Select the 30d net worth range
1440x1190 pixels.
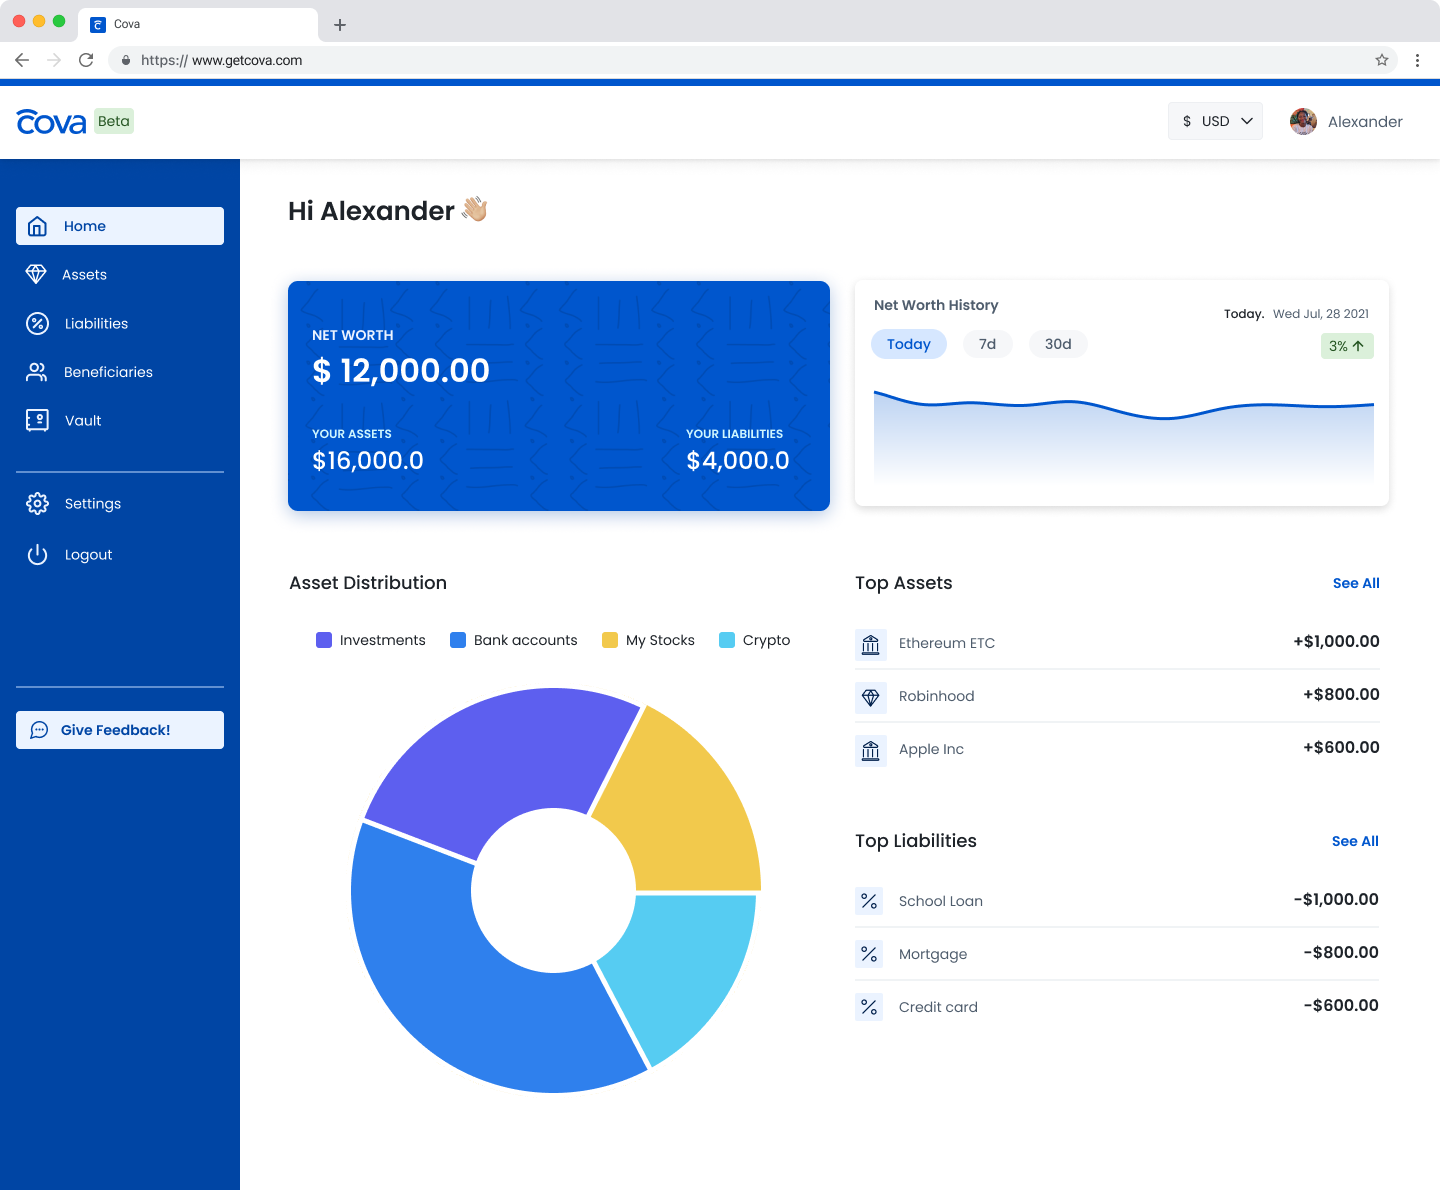1058,344
